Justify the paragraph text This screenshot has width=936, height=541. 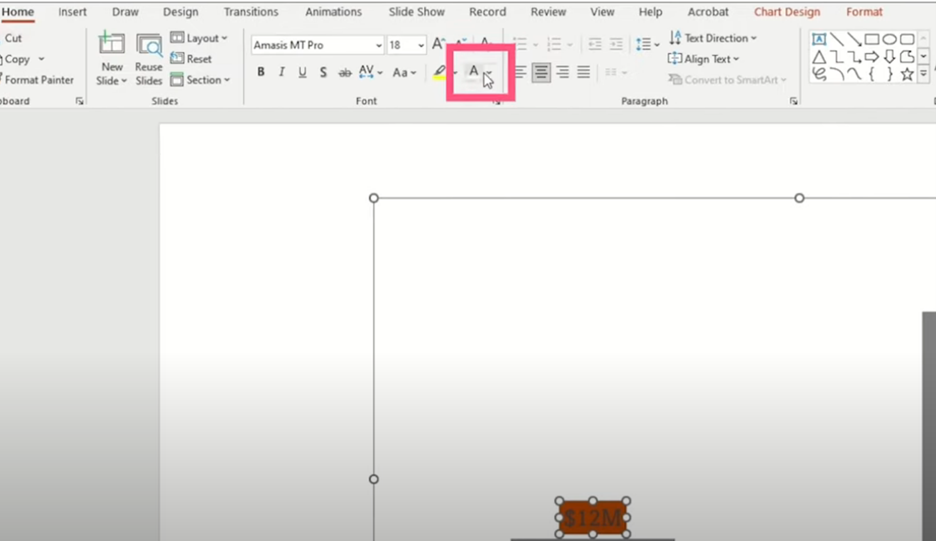pos(583,72)
